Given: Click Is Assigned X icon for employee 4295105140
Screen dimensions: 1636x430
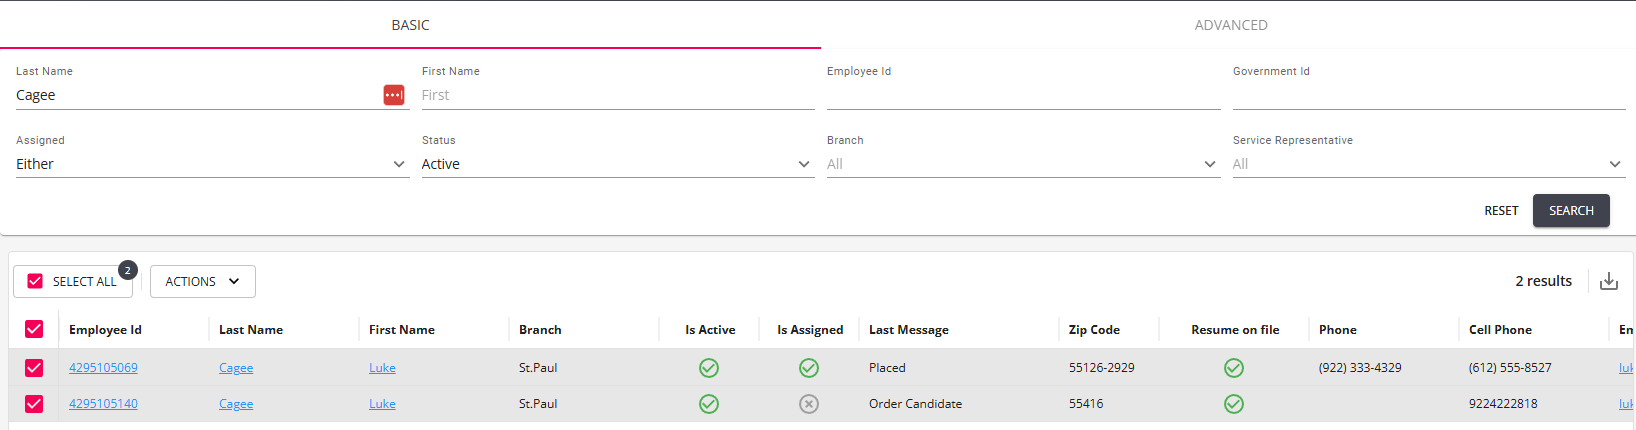Looking at the screenshot, I should pyautogui.click(x=809, y=404).
